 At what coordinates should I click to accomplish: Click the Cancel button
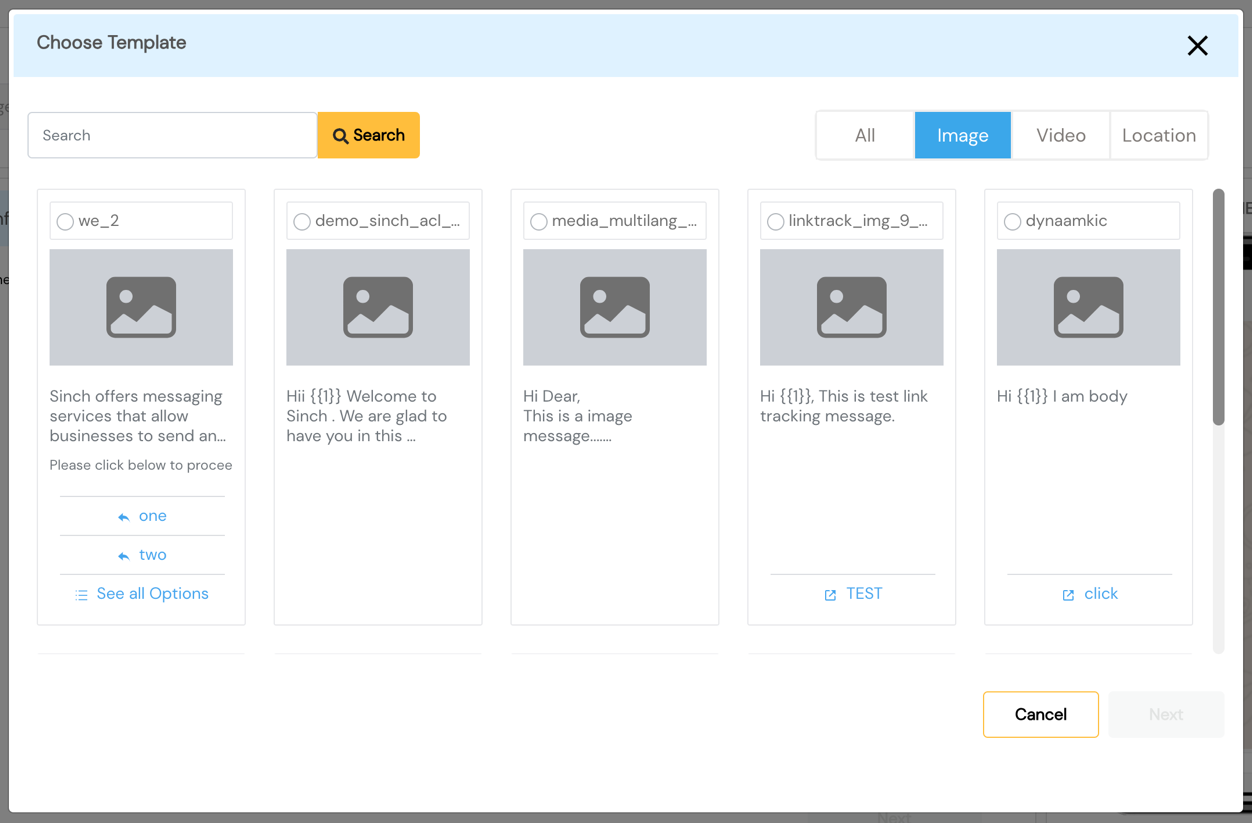click(1041, 714)
